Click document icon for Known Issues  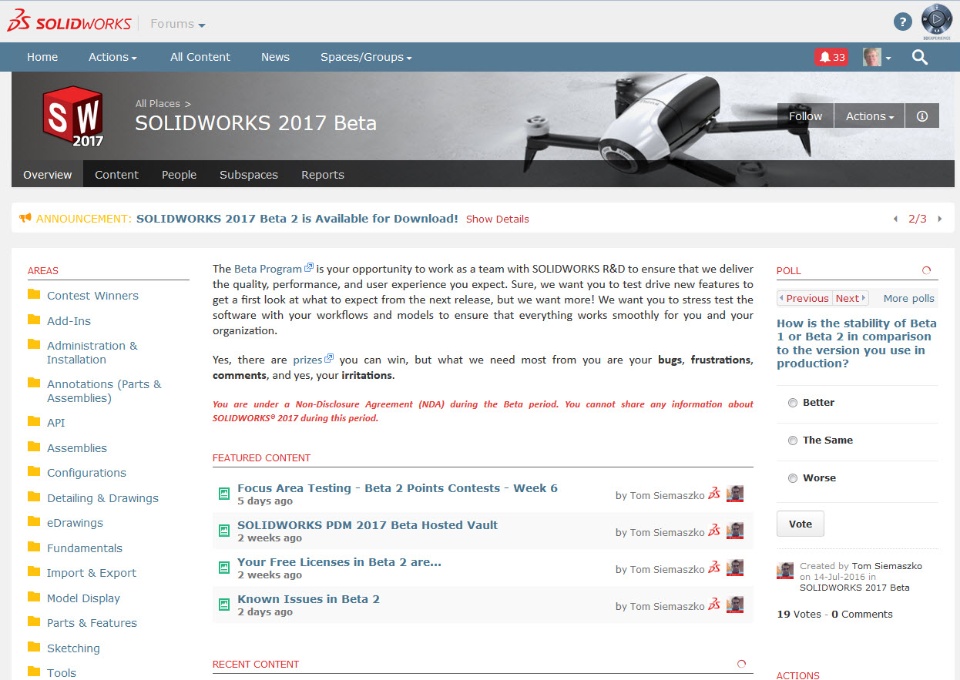(224, 605)
